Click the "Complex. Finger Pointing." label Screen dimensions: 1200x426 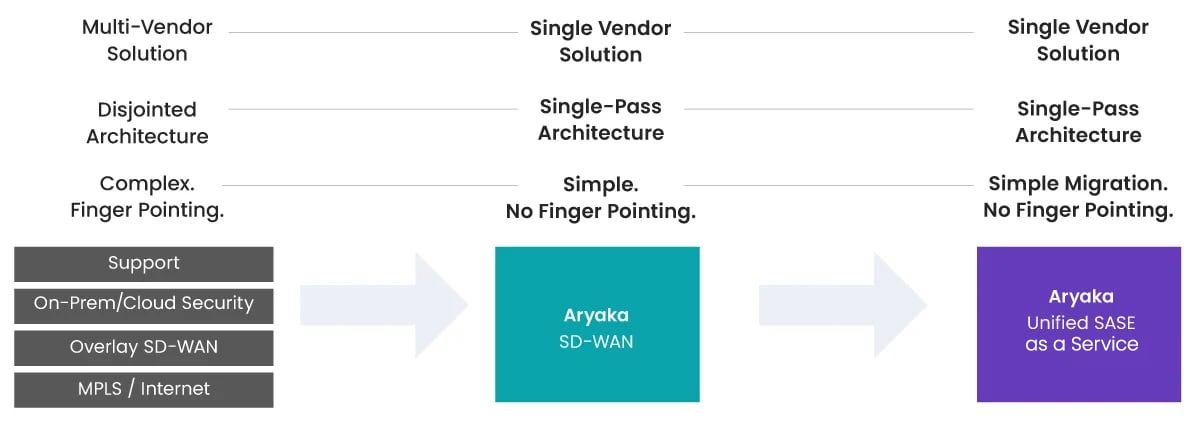point(147,197)
